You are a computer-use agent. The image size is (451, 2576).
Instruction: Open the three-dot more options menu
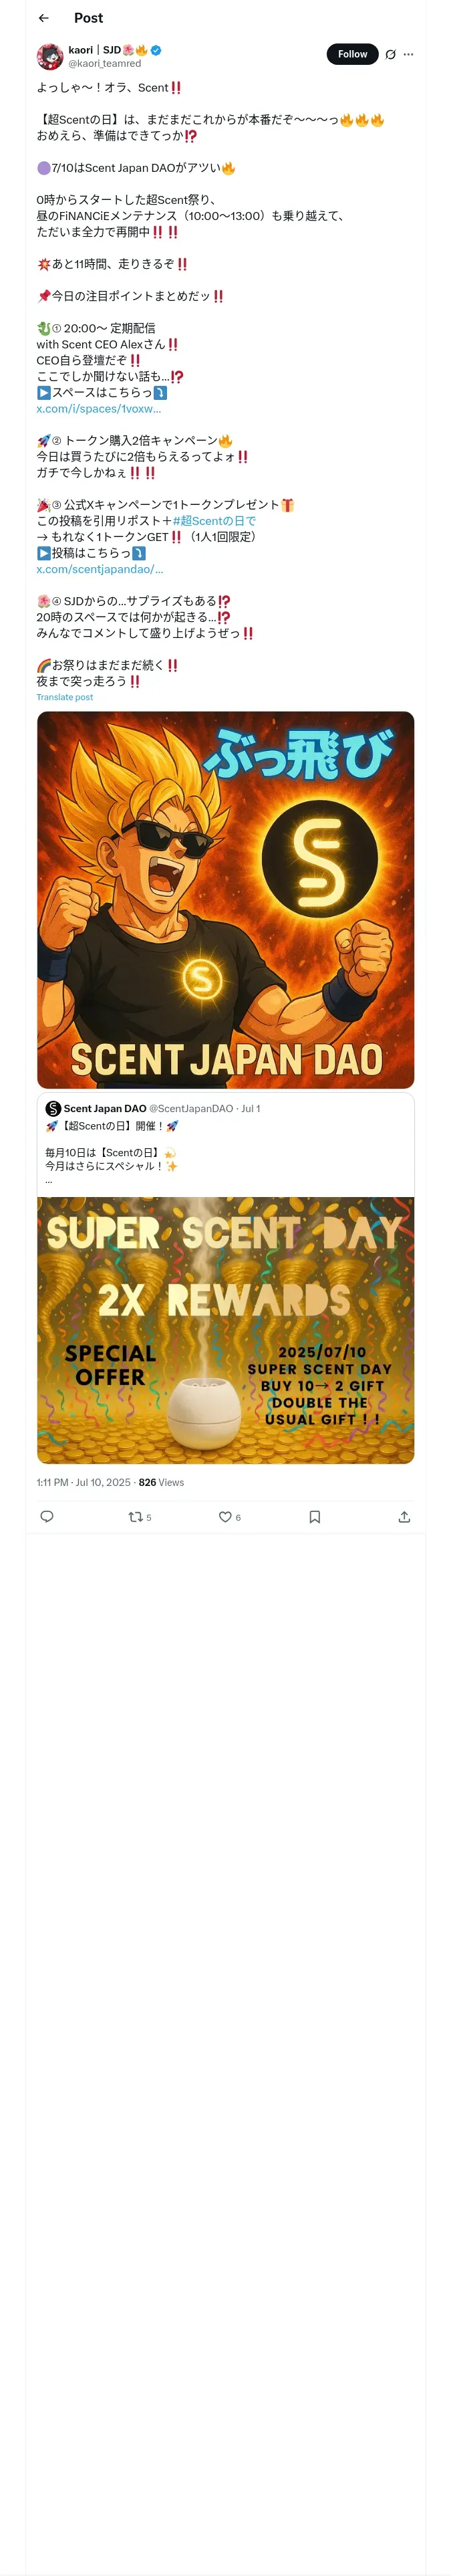click(x=408, y=54)
